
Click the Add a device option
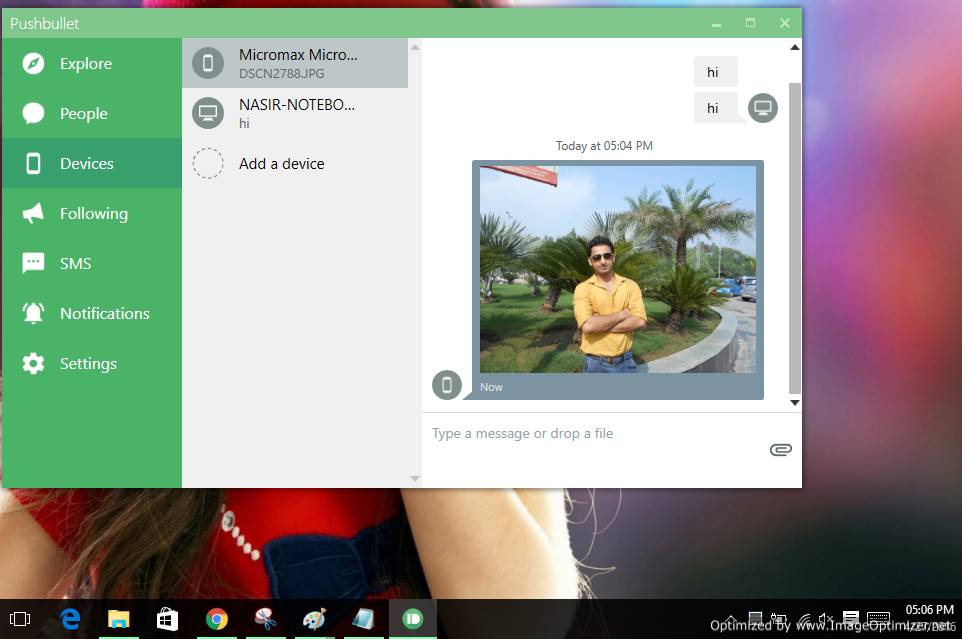(295, 164)
